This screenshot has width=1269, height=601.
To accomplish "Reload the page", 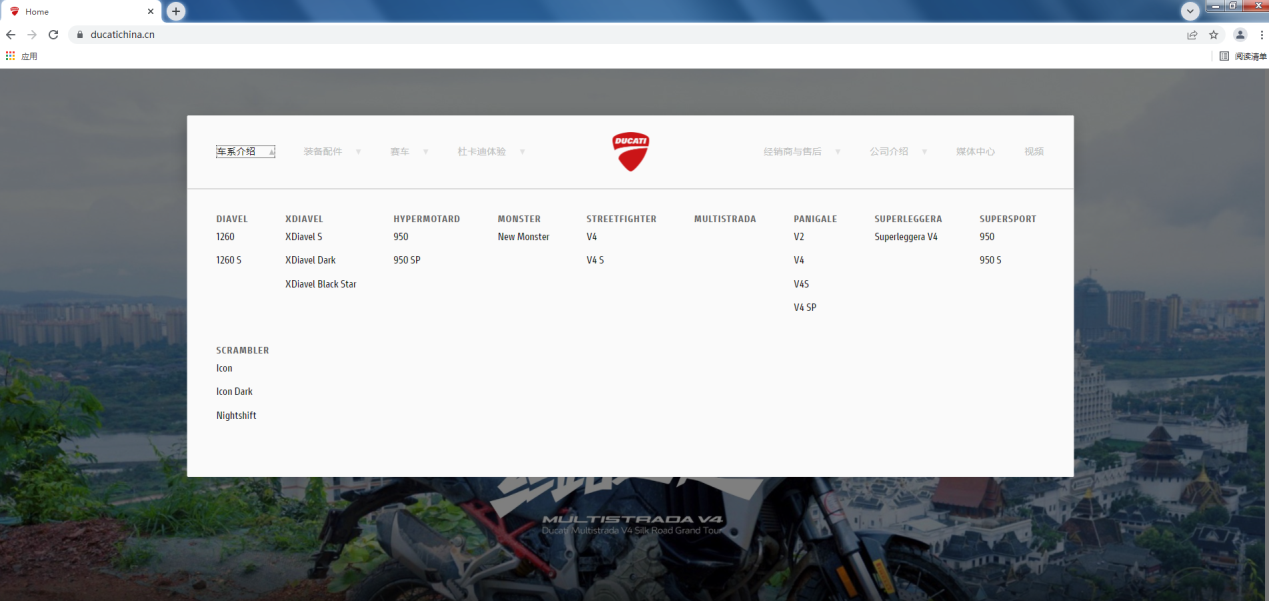I will [53, 34].
